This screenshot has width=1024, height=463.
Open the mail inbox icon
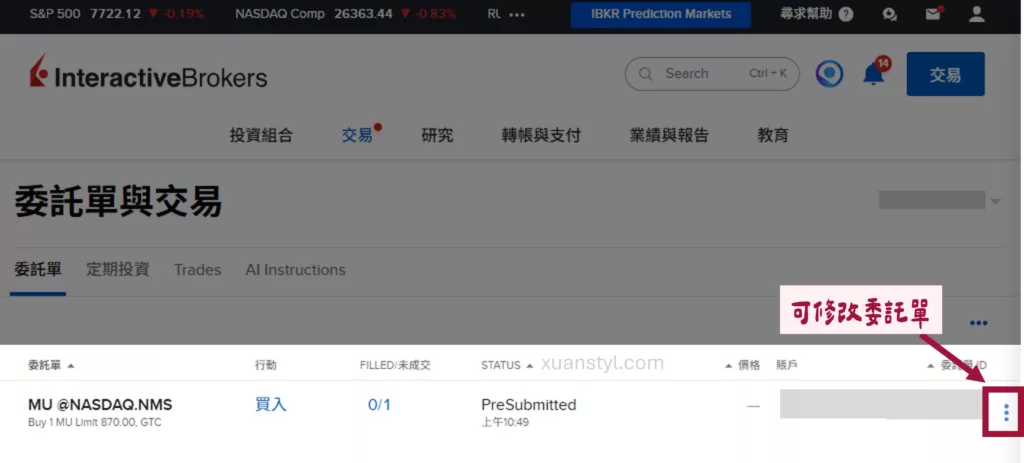pos(933,14)
